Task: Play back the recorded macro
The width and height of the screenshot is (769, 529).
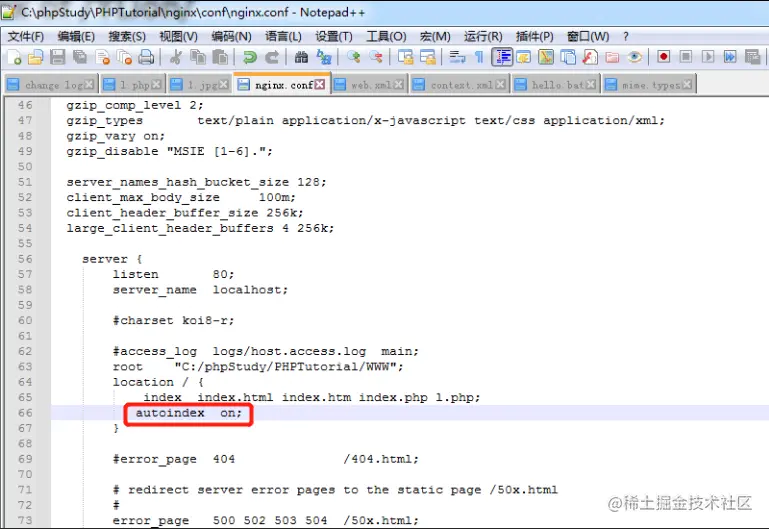Action: coord(708,57)
